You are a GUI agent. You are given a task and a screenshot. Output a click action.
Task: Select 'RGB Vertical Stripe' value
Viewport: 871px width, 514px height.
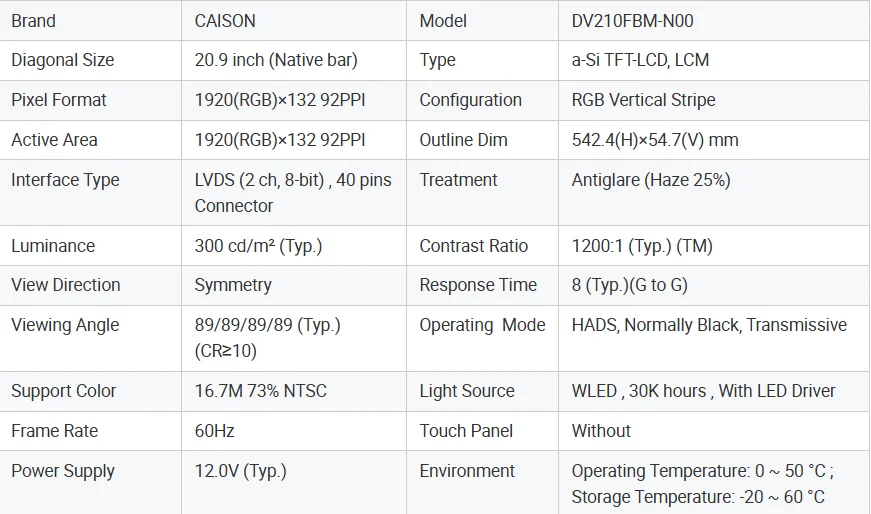pos(643,100)
